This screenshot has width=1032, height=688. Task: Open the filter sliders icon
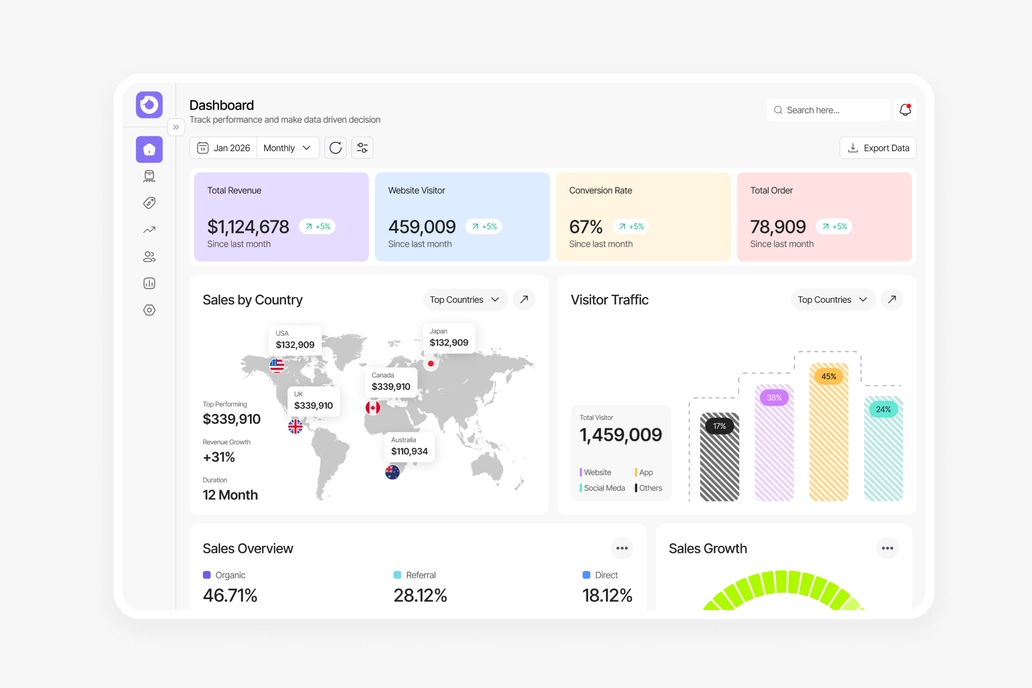click(x=363, y=148)
